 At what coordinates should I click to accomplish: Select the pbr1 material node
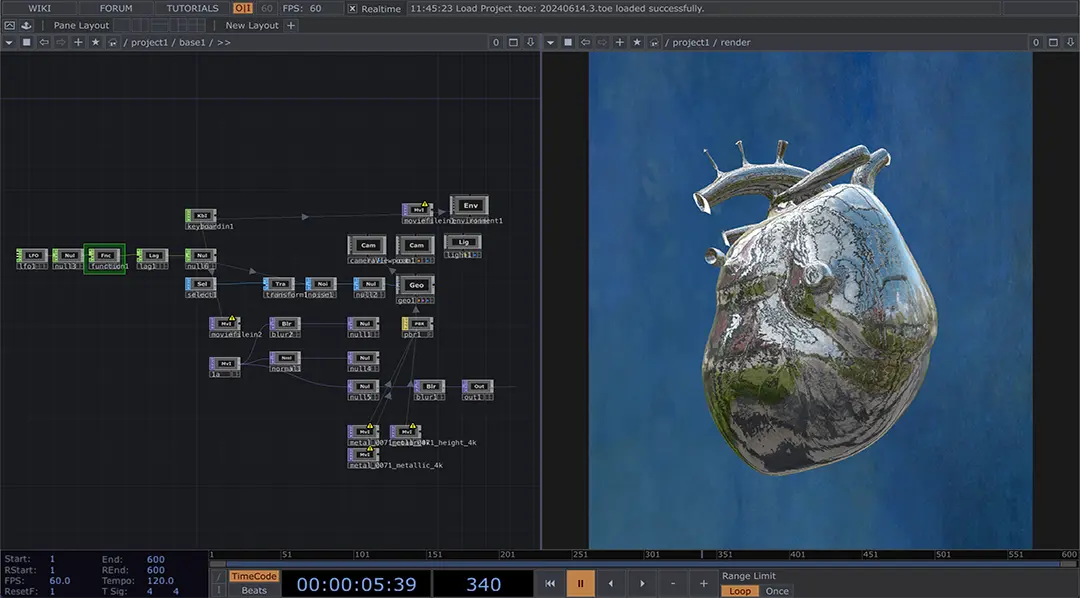[417, 327]
